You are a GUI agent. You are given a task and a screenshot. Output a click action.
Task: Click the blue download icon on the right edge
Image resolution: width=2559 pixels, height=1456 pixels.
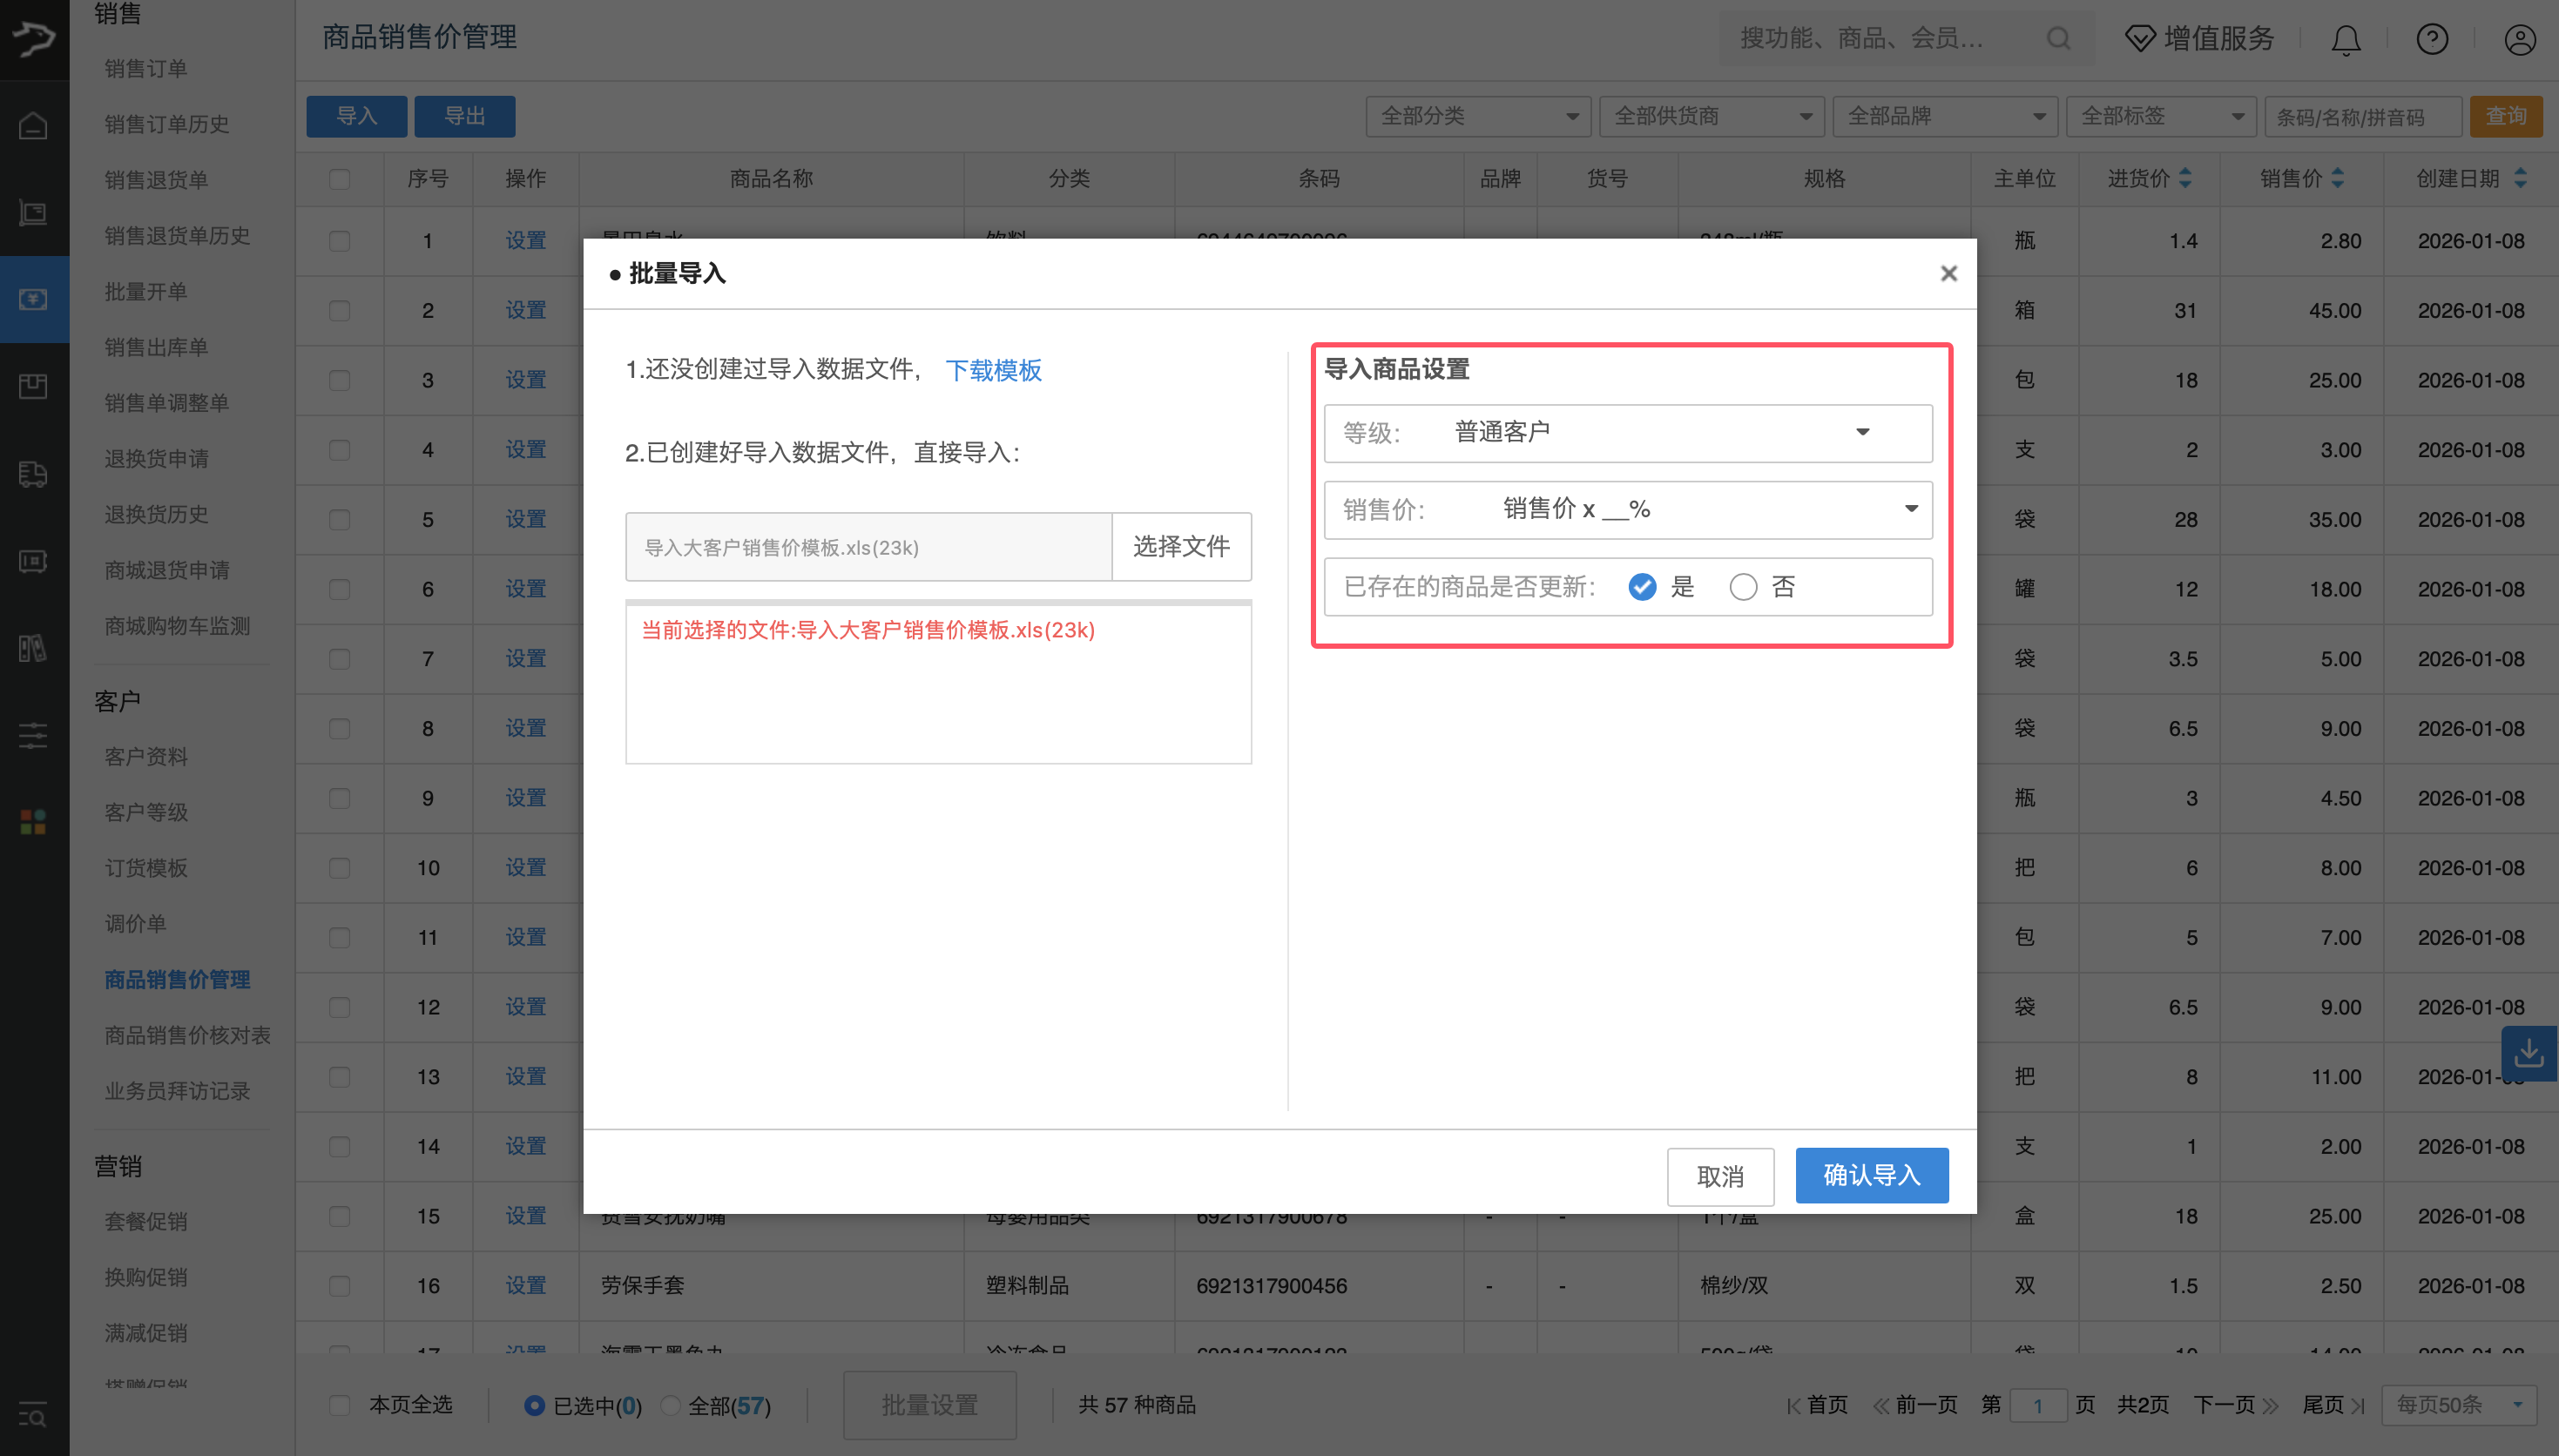pyautogui.click(x=2529, y=1053)
